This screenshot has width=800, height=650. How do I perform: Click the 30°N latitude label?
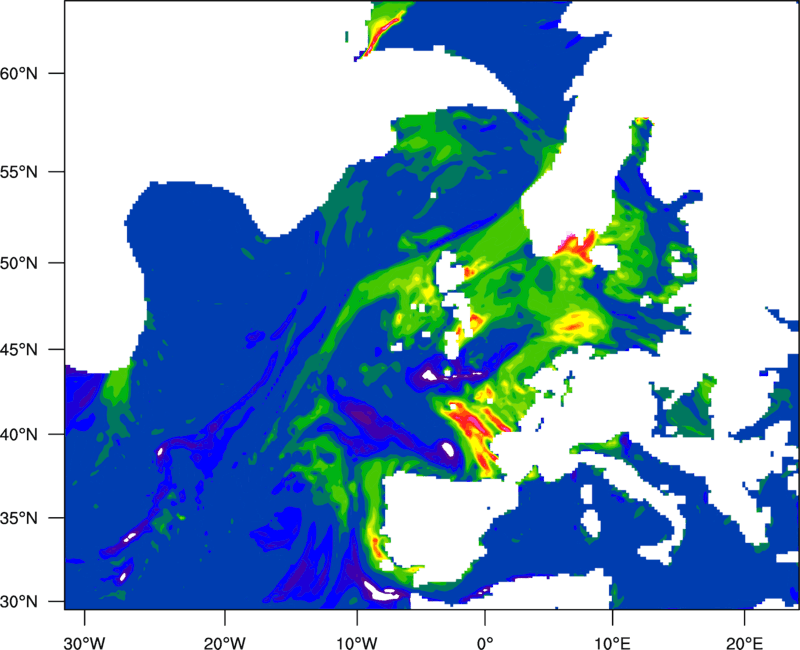(x=19, y=602)
